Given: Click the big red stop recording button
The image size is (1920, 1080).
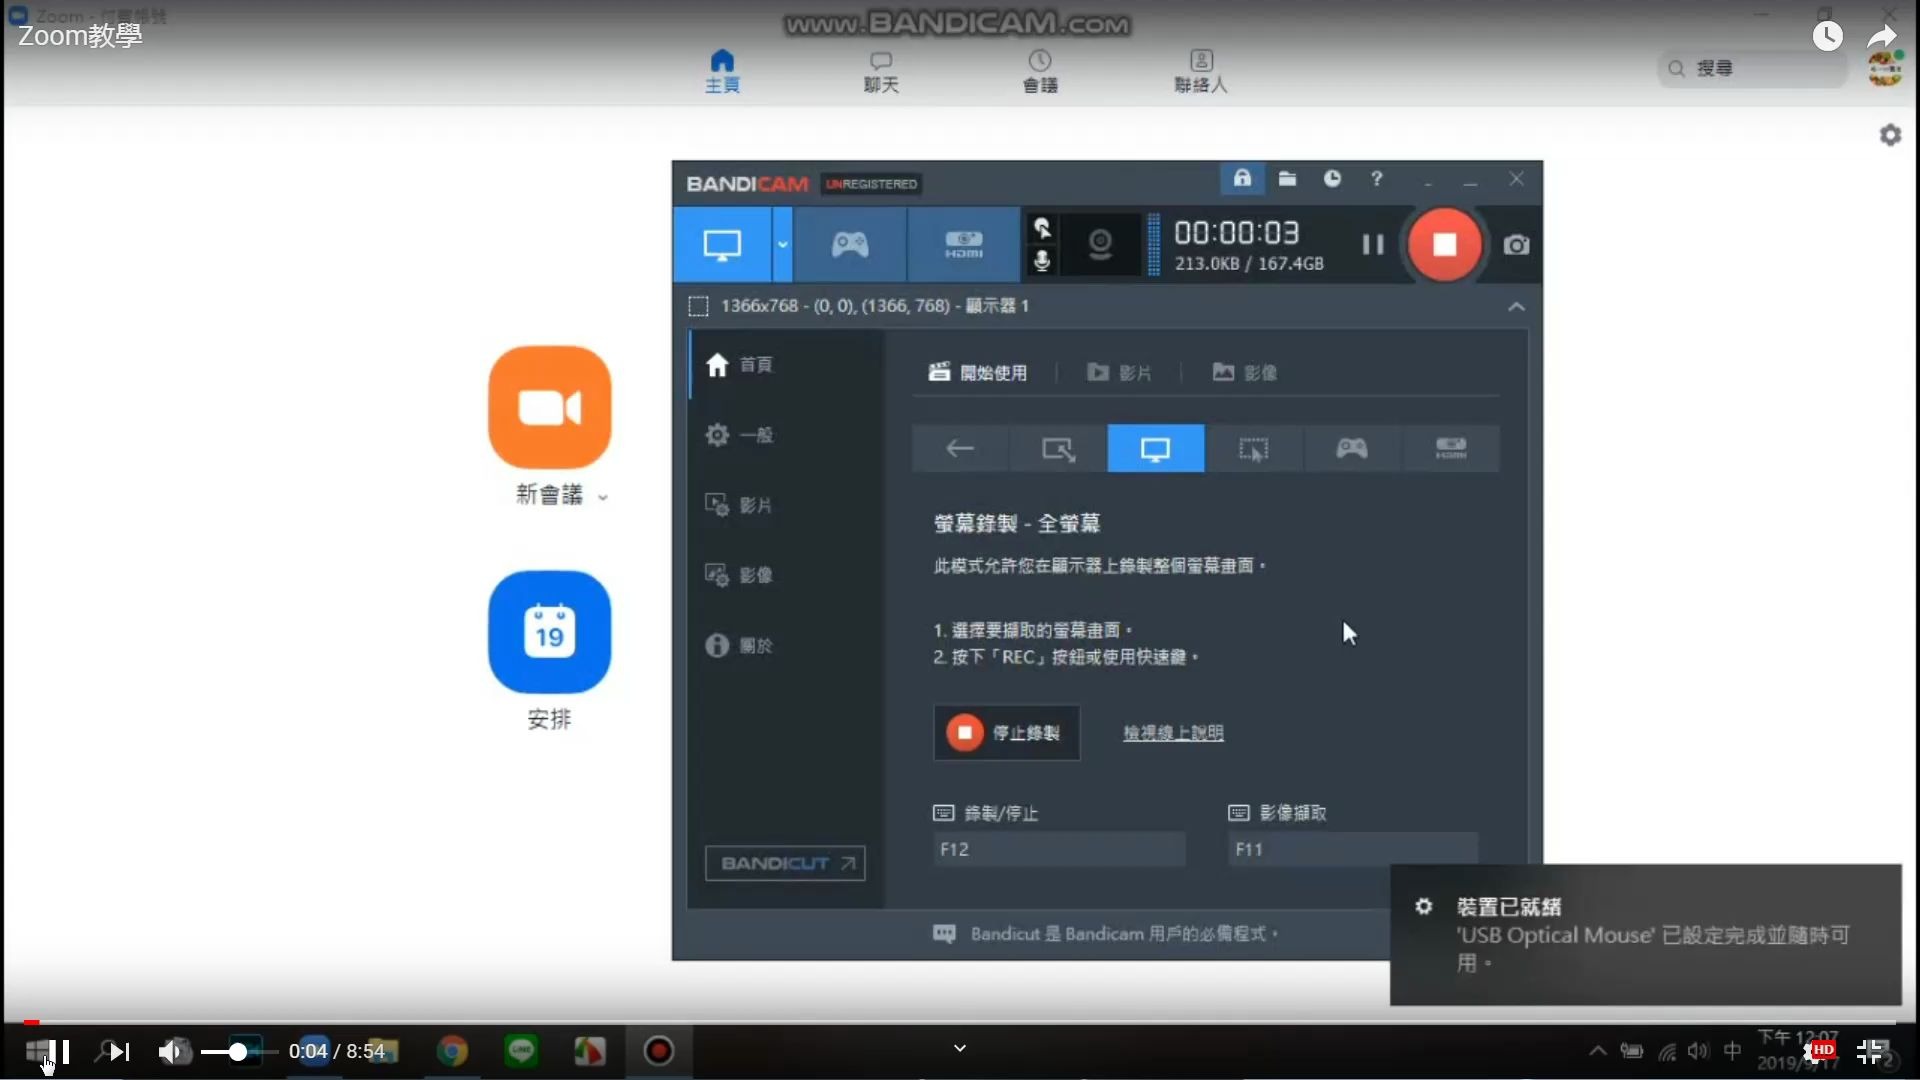Looking at the screenshot, I should tap(1444, 245).
